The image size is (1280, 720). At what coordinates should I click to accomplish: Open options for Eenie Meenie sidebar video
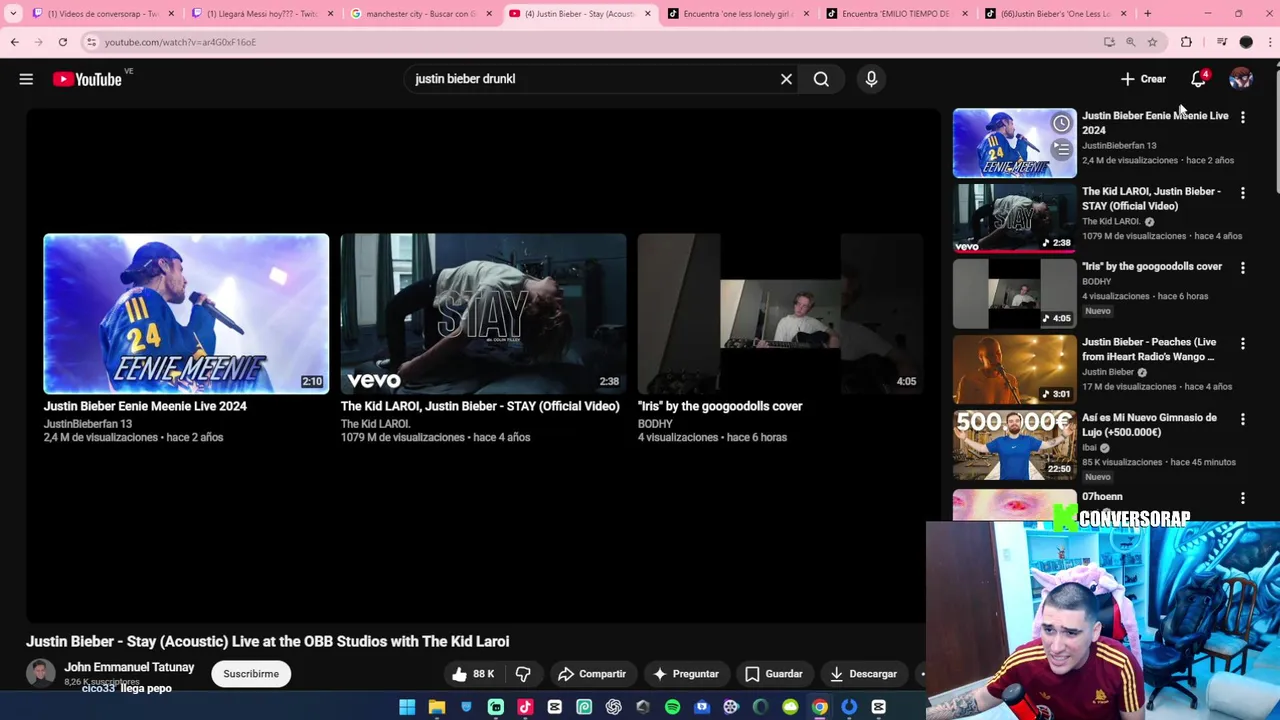(1242, 117)
